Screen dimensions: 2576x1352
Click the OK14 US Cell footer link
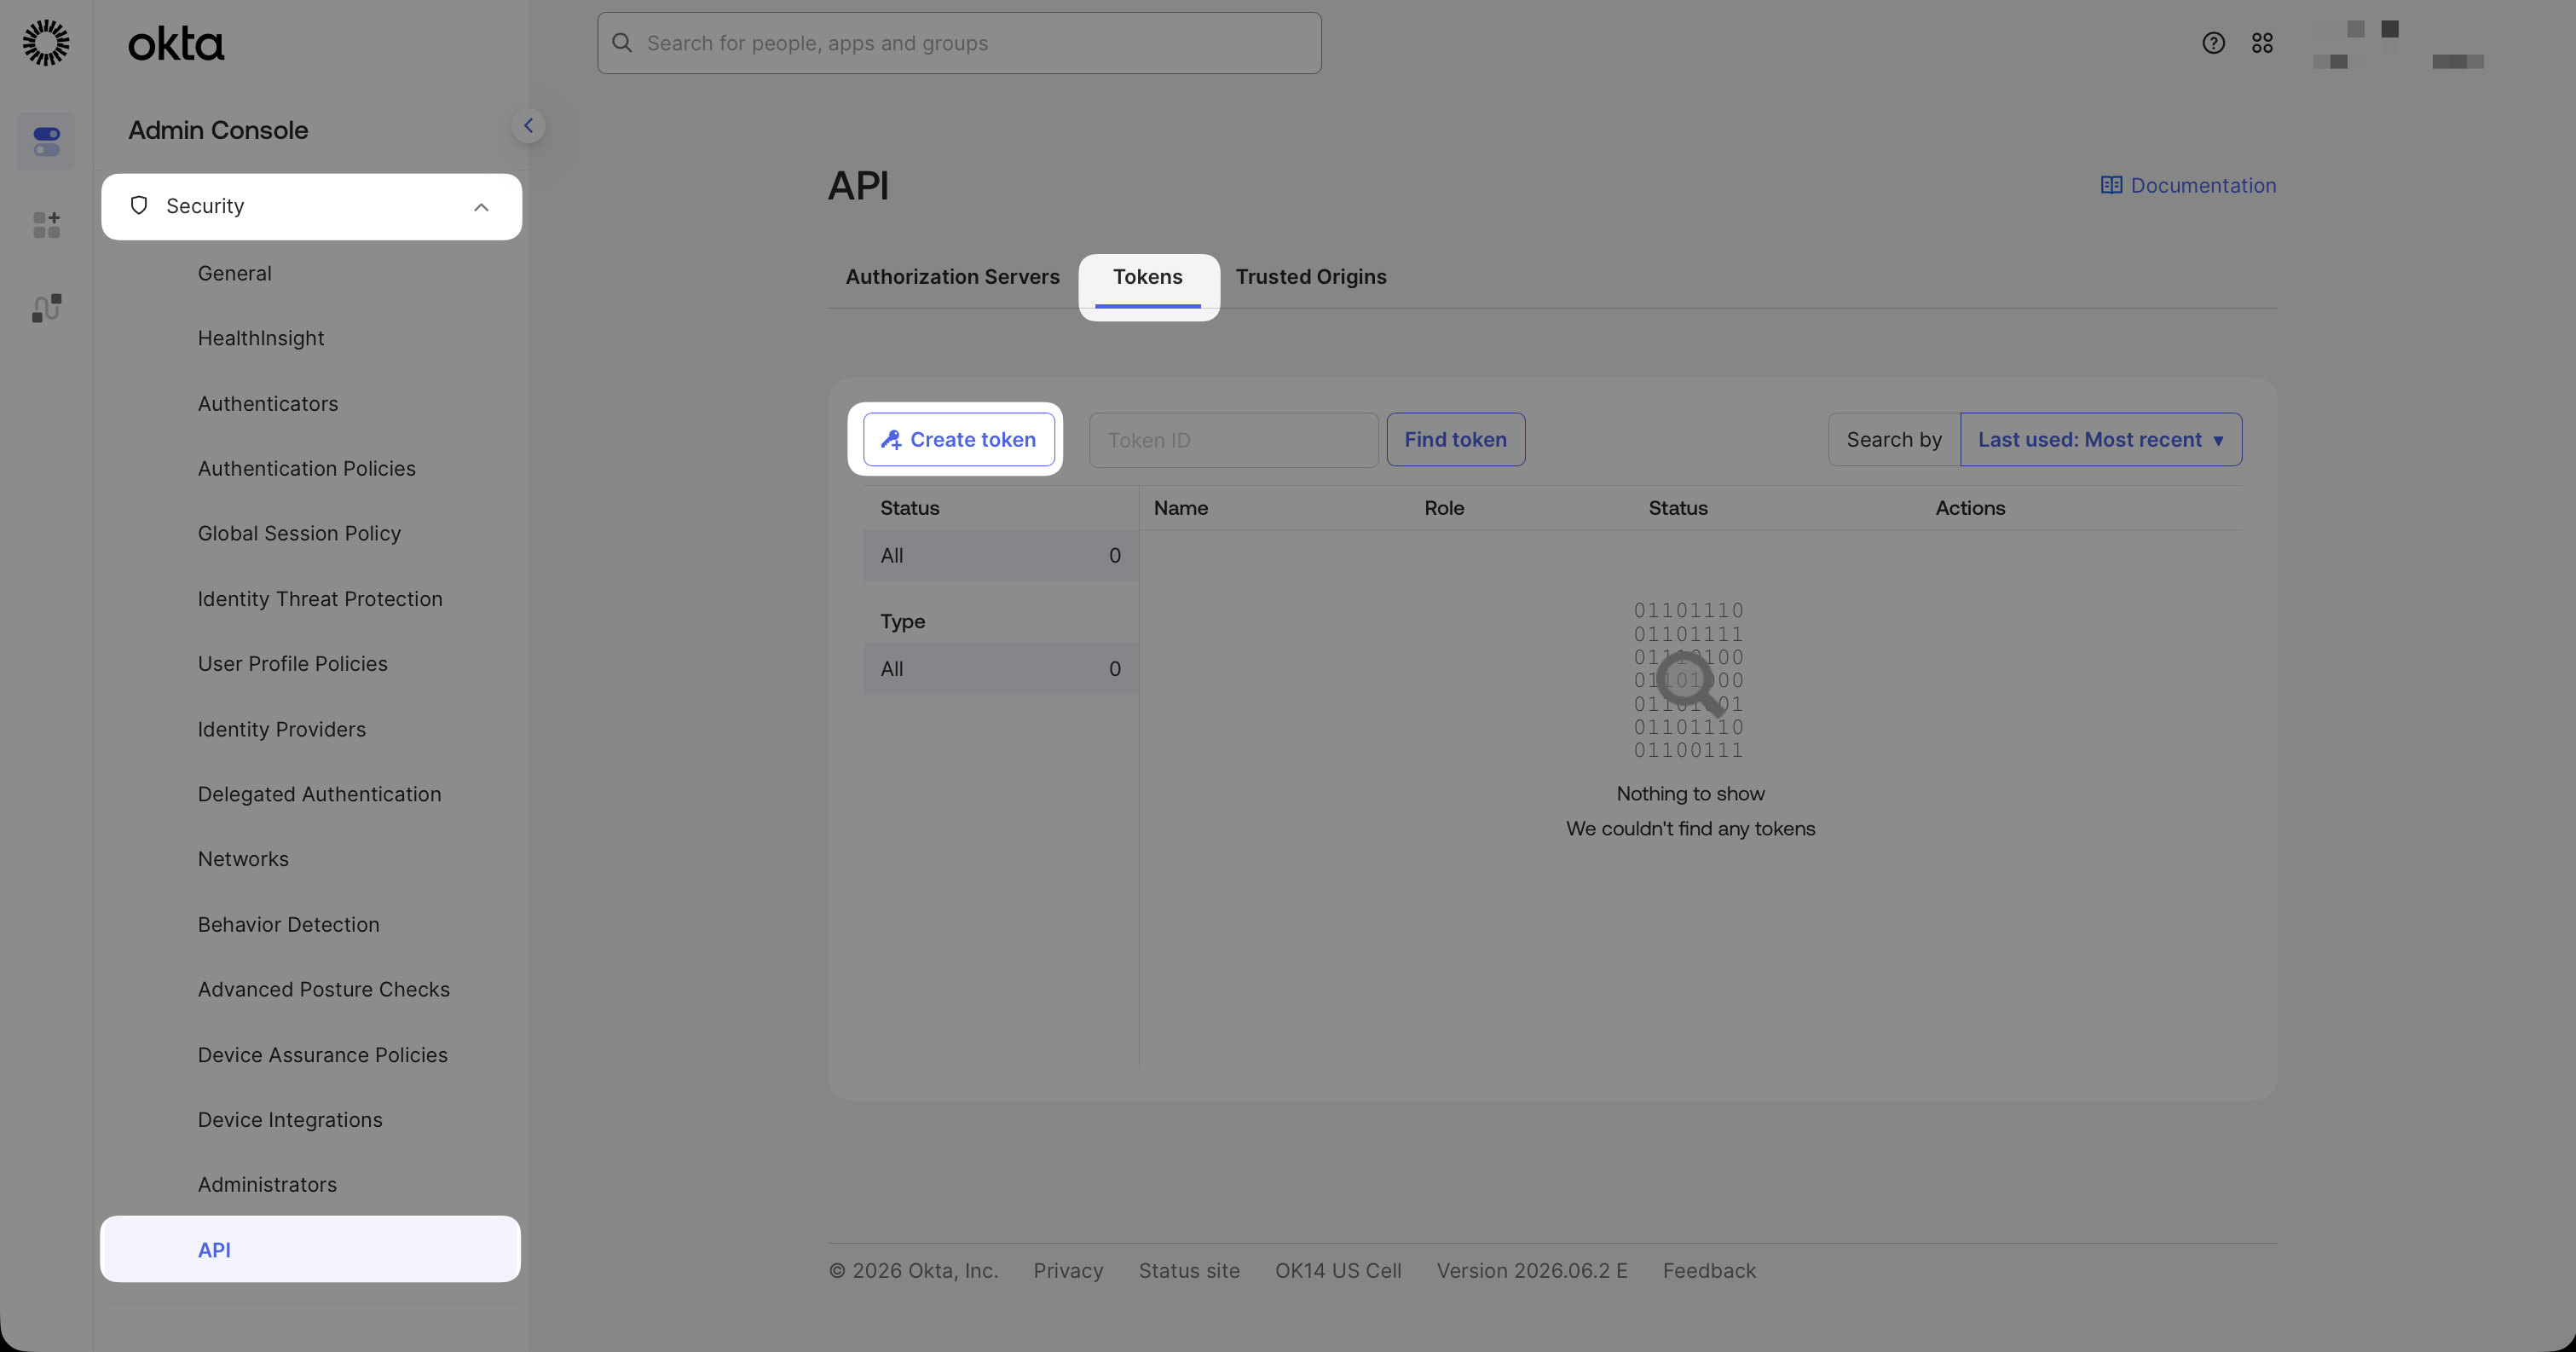pos(1338,1271)
